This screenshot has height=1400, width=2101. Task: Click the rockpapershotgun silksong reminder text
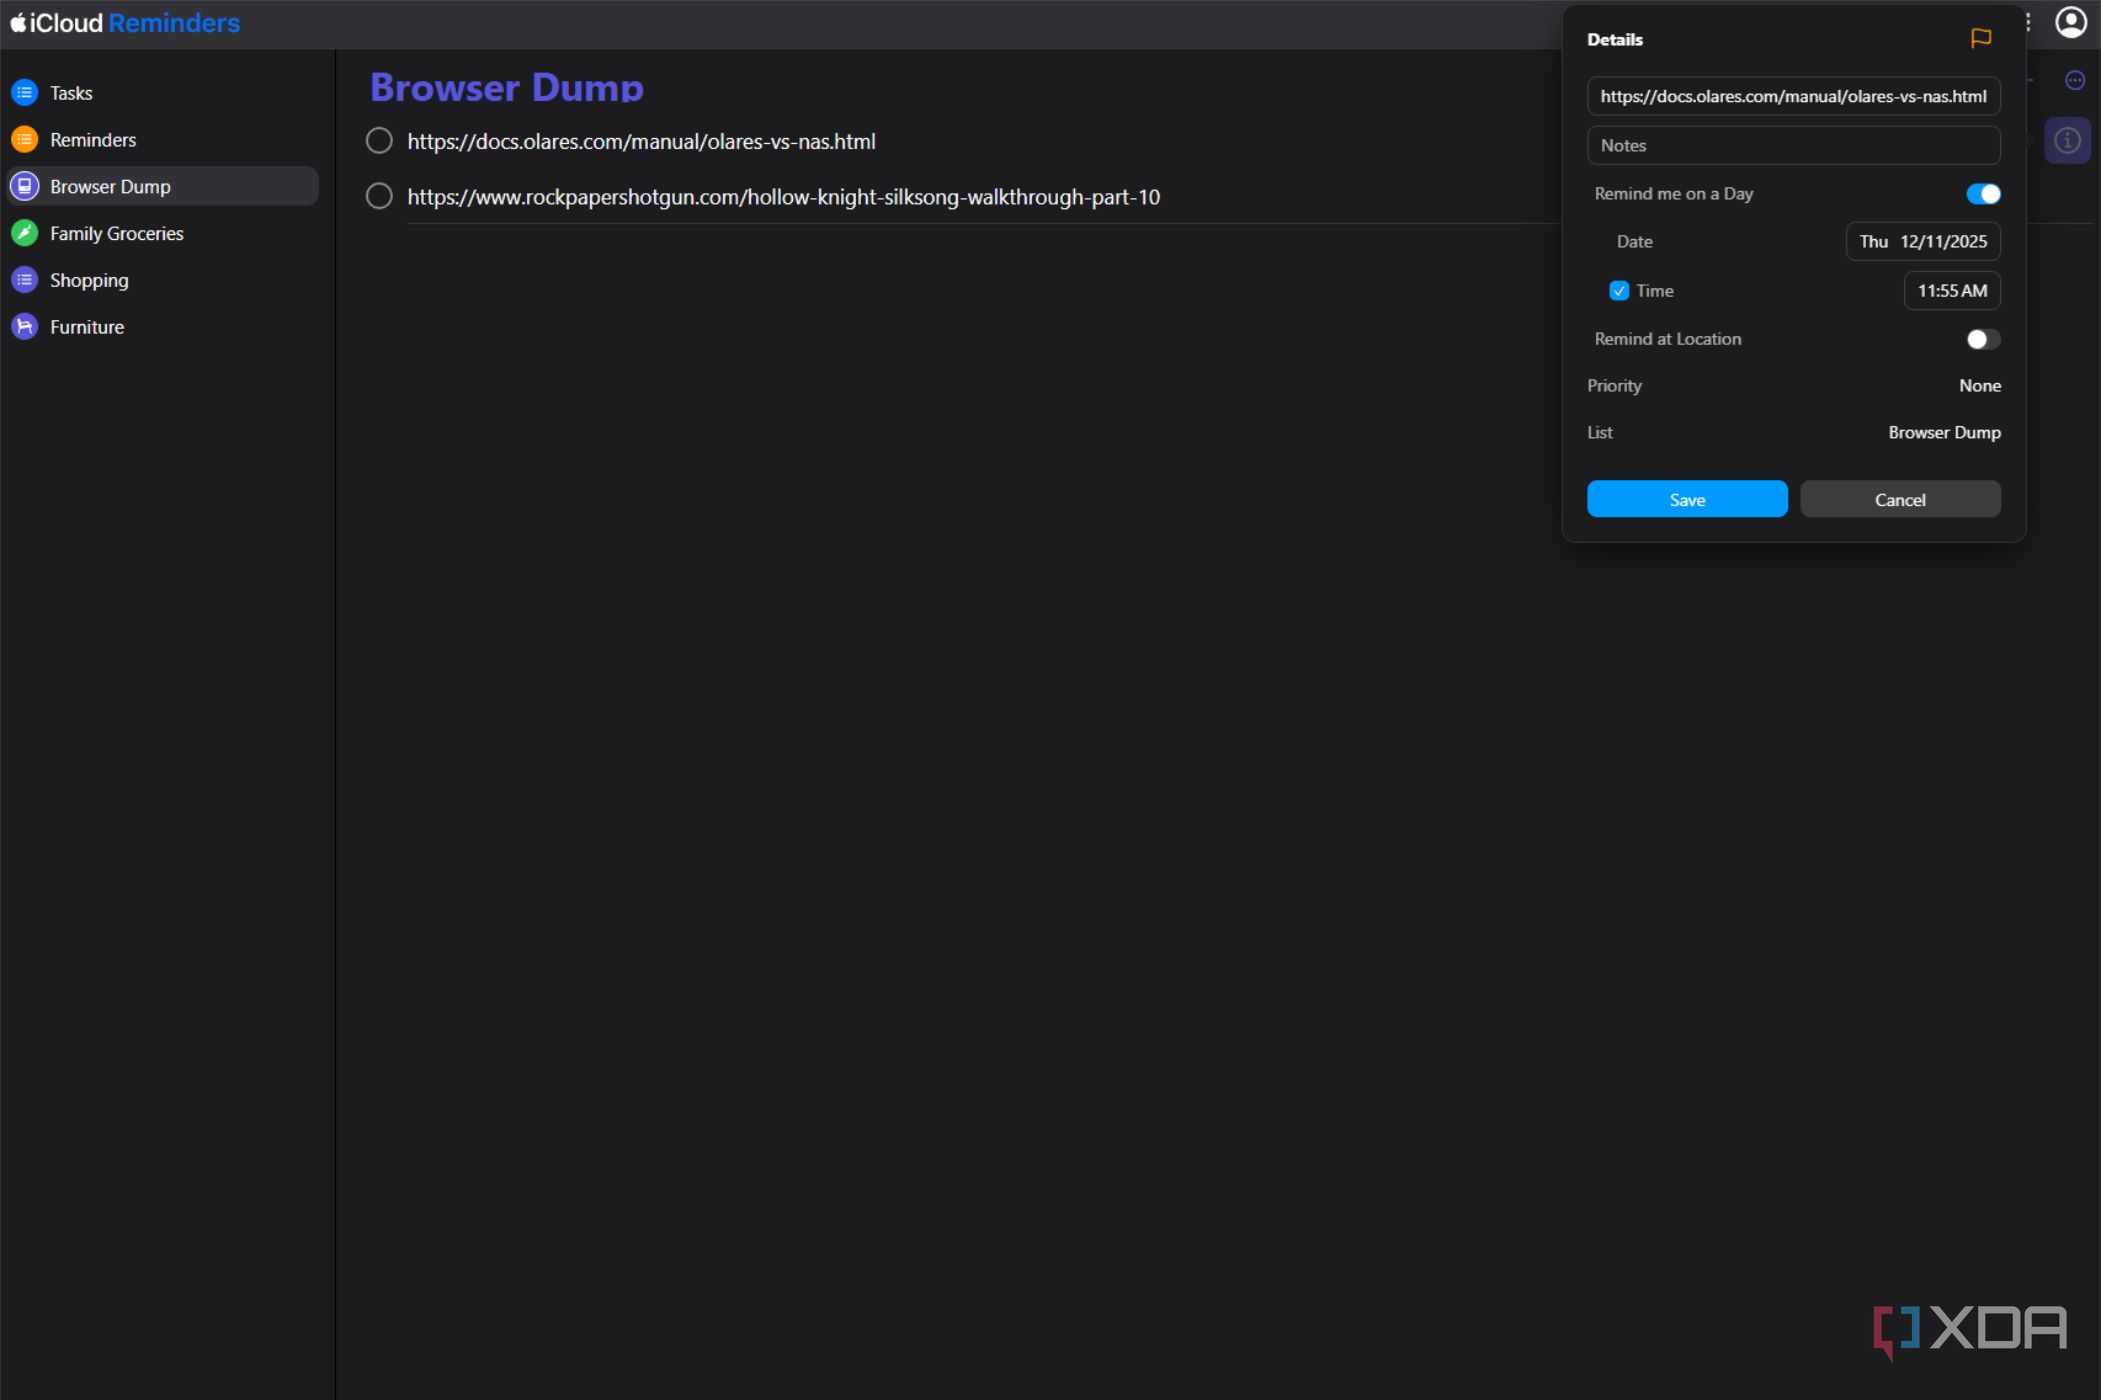tap(783, 197)
